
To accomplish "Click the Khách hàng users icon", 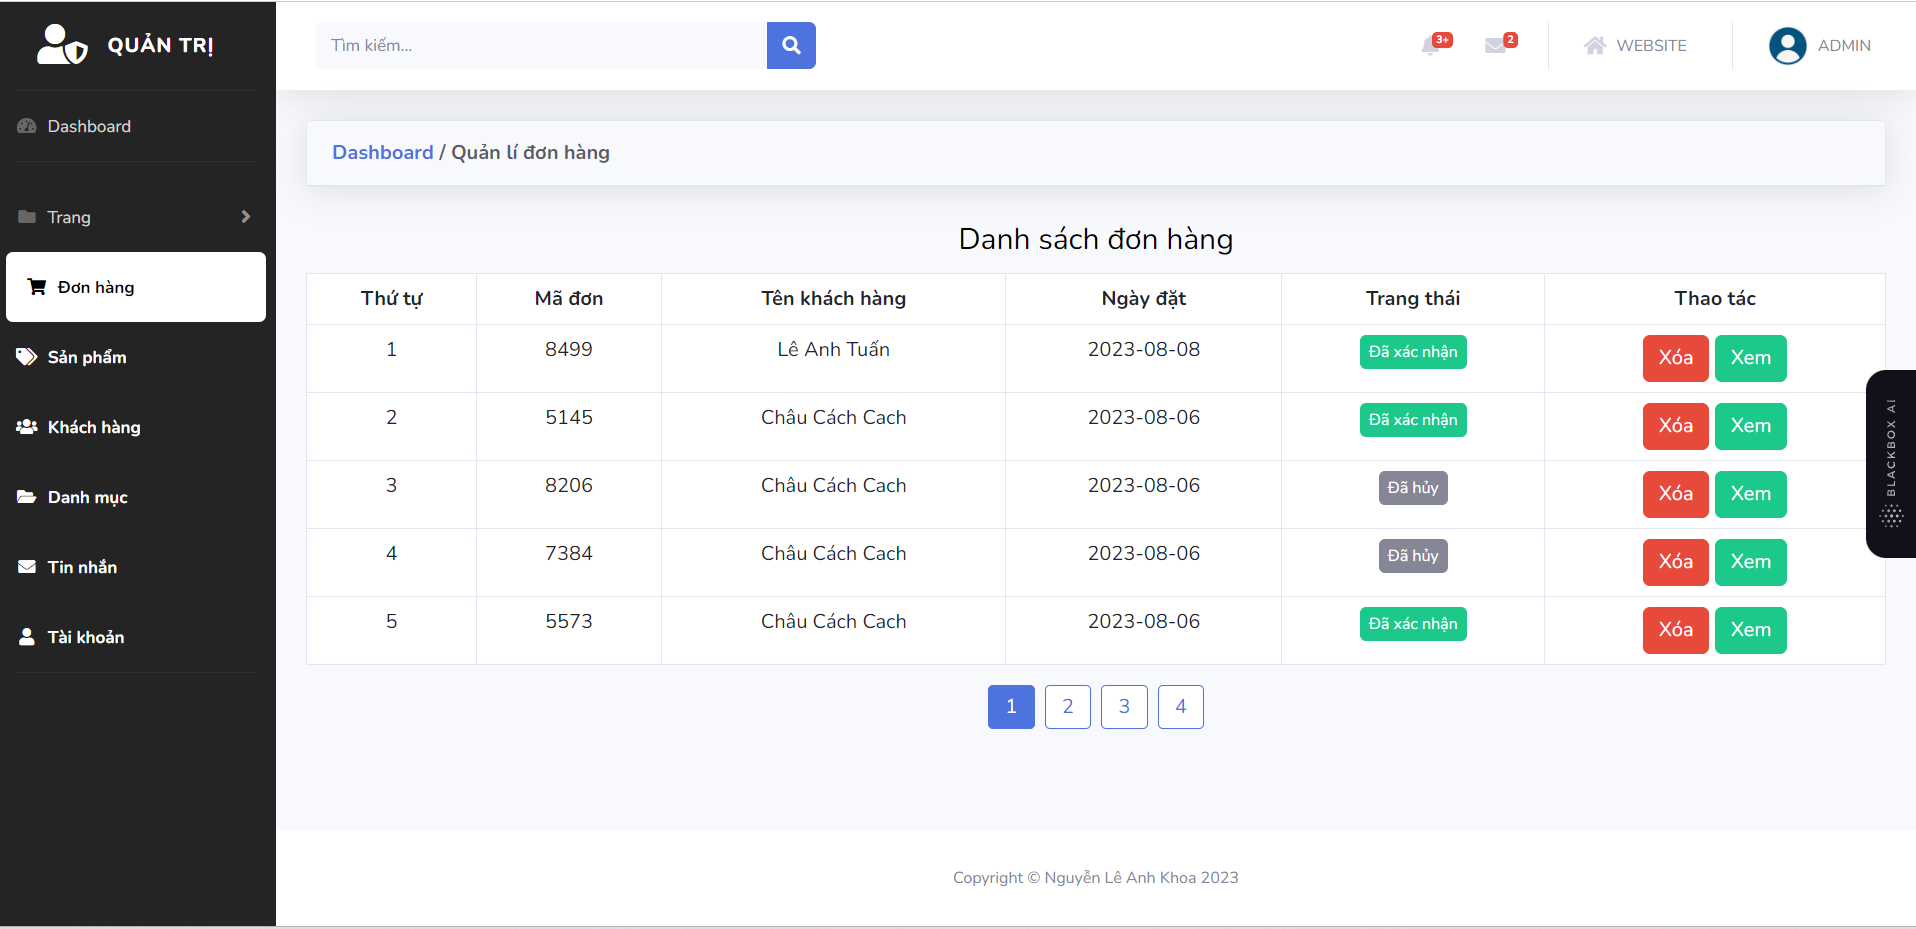I will [27, 427].
